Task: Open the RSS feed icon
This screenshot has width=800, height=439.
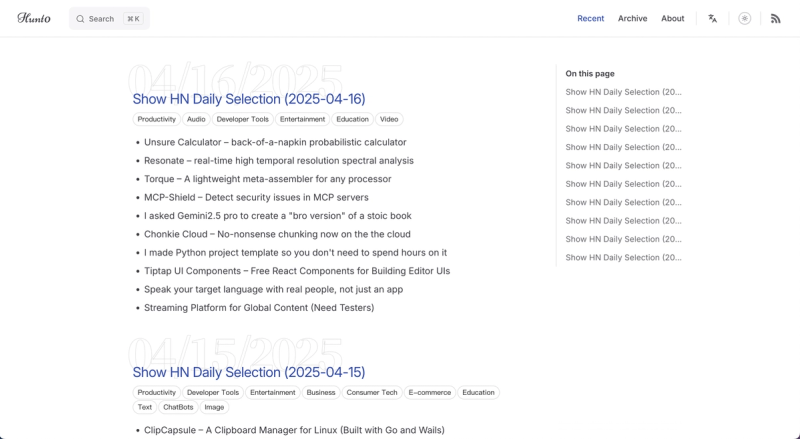Action: pyautogui.click(x=776, y=18)
